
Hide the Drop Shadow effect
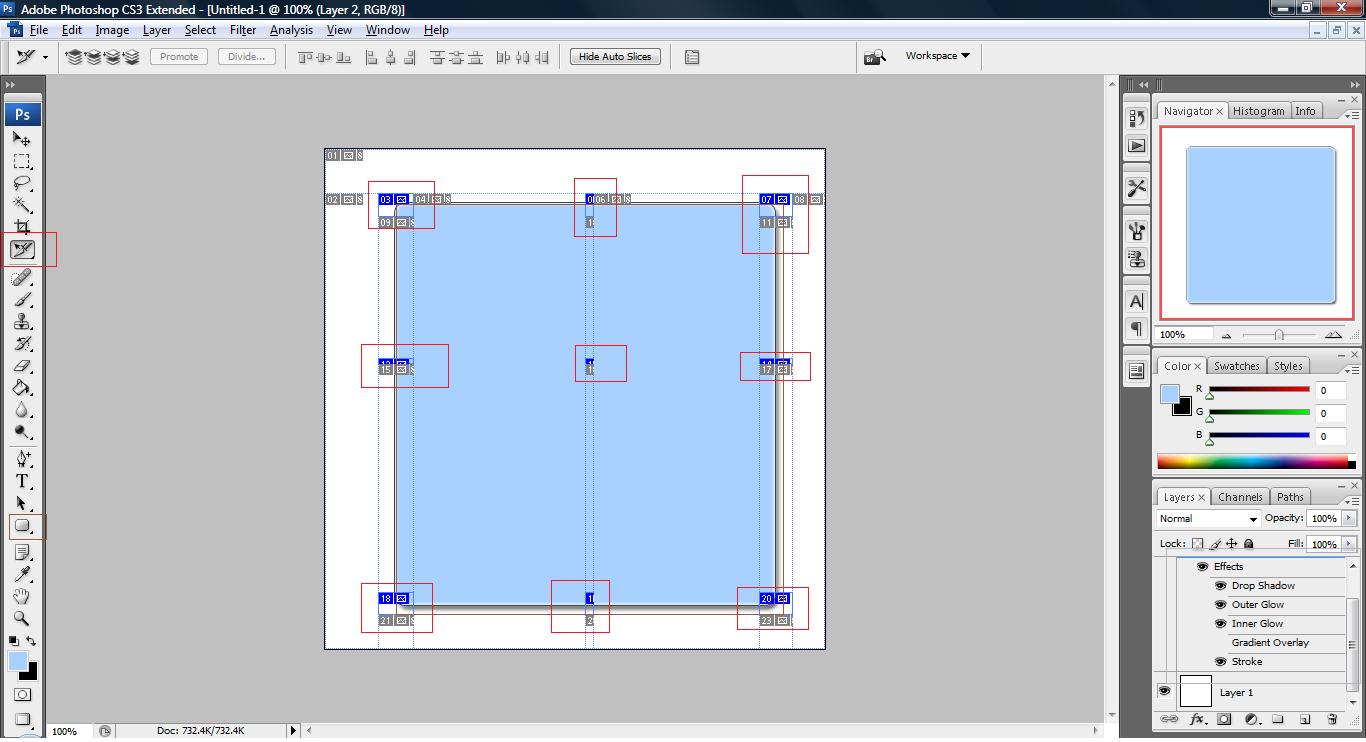[1220, 586]
